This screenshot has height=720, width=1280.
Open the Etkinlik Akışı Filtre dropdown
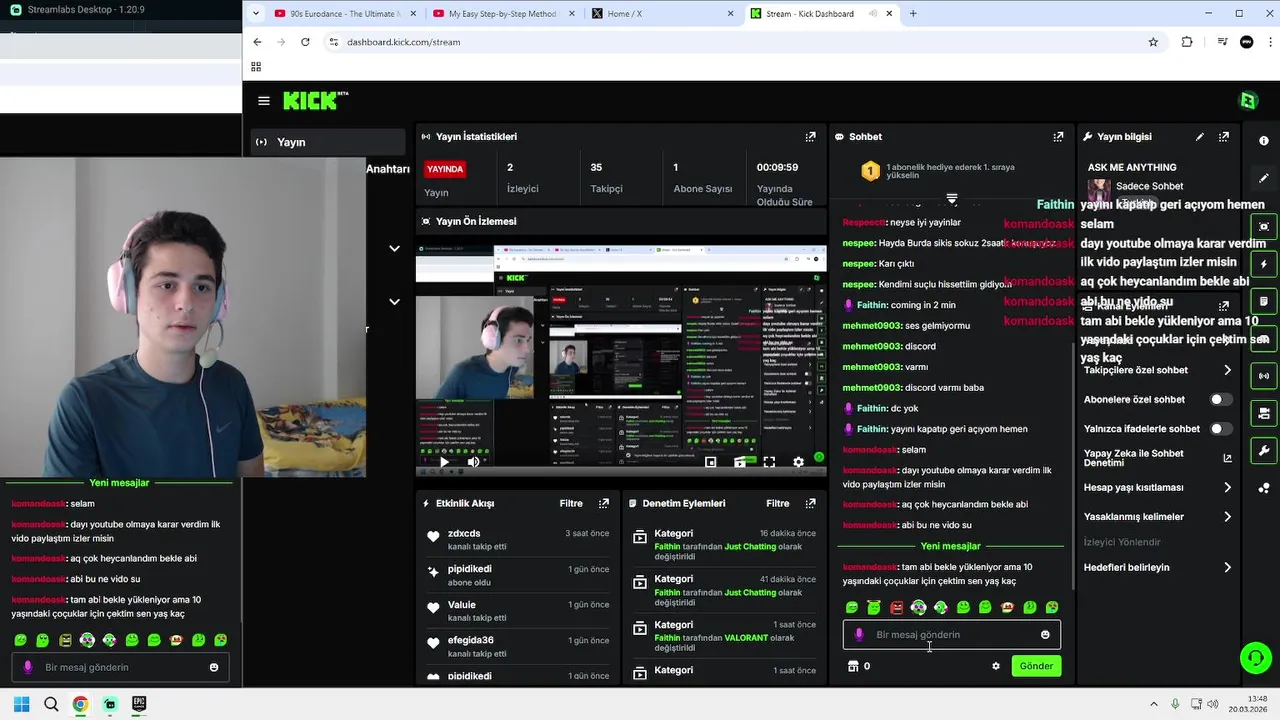[571, 504]
